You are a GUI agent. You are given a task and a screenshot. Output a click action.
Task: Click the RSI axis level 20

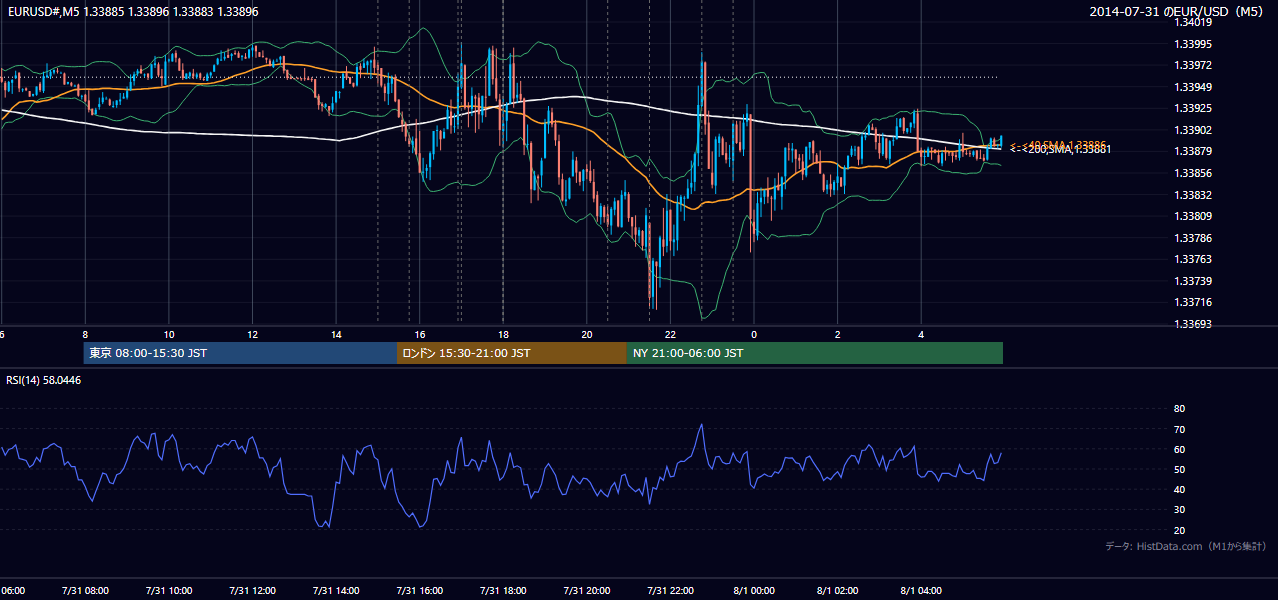1179,530
